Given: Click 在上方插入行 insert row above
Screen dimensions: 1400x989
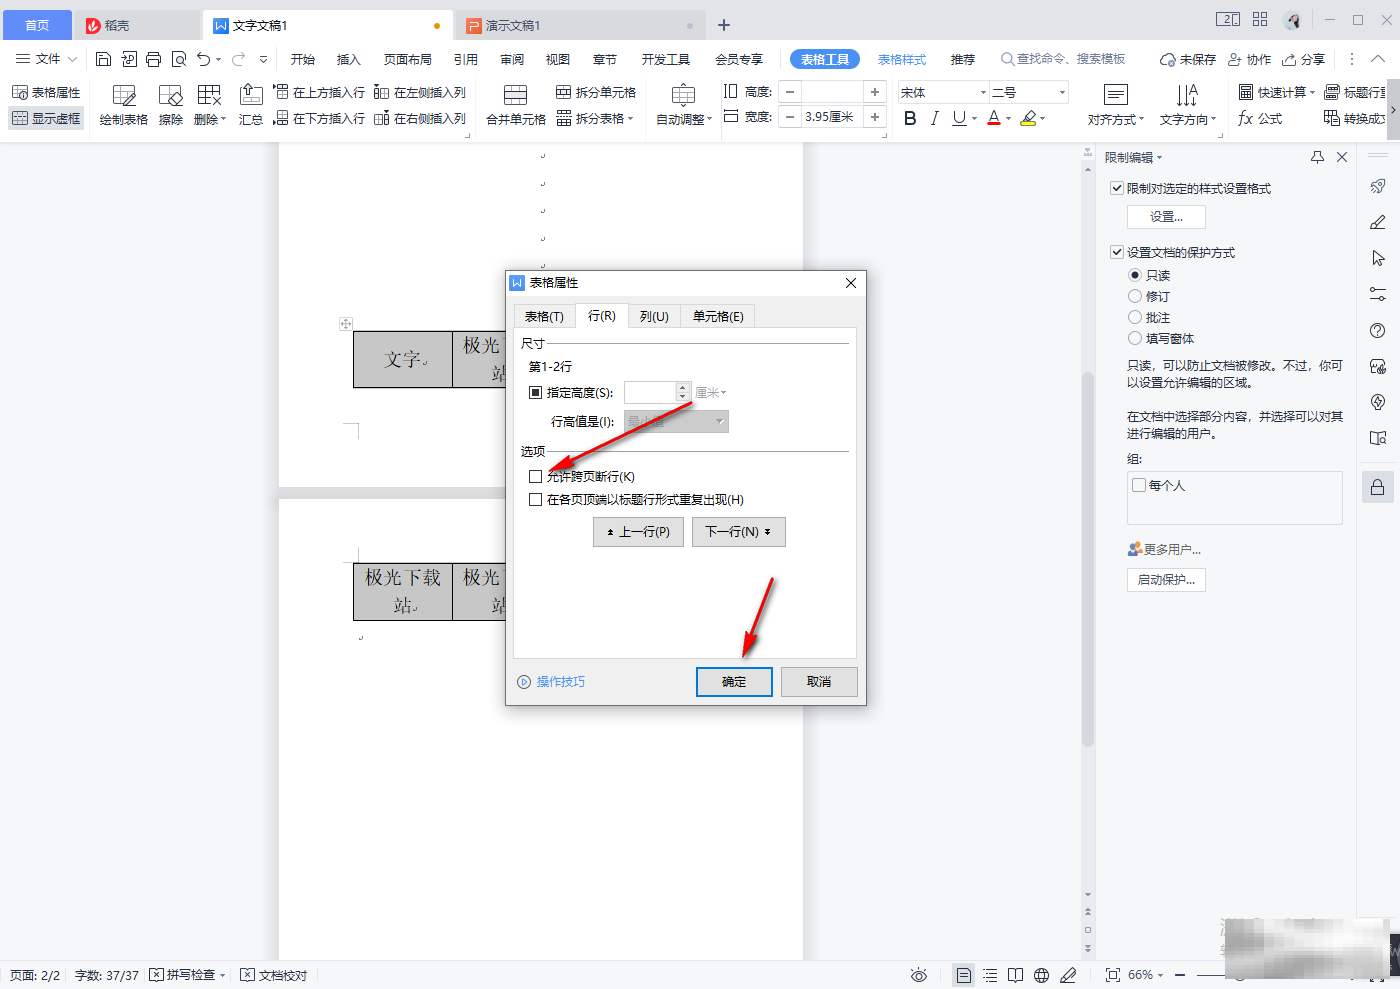Looking at the screenshot, I should [319, 92].
